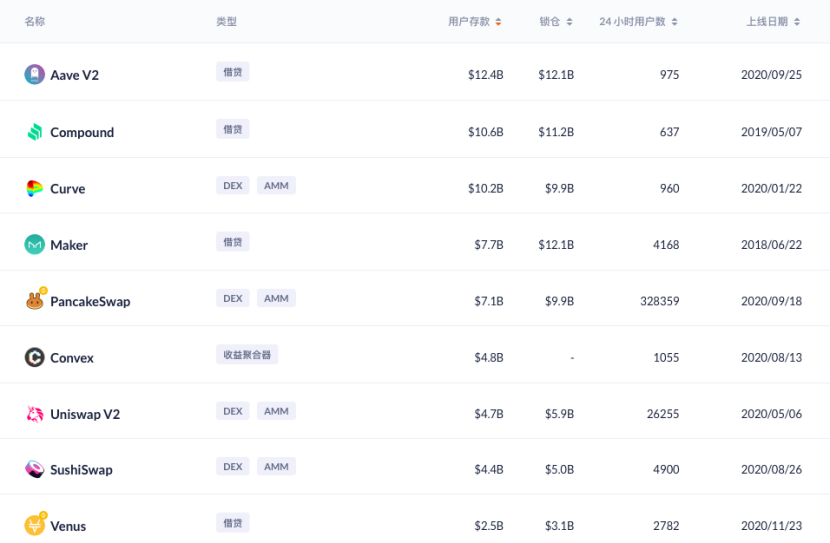
Task: Click the PancakeSwap bunny icon
Action: coord(35,301)
